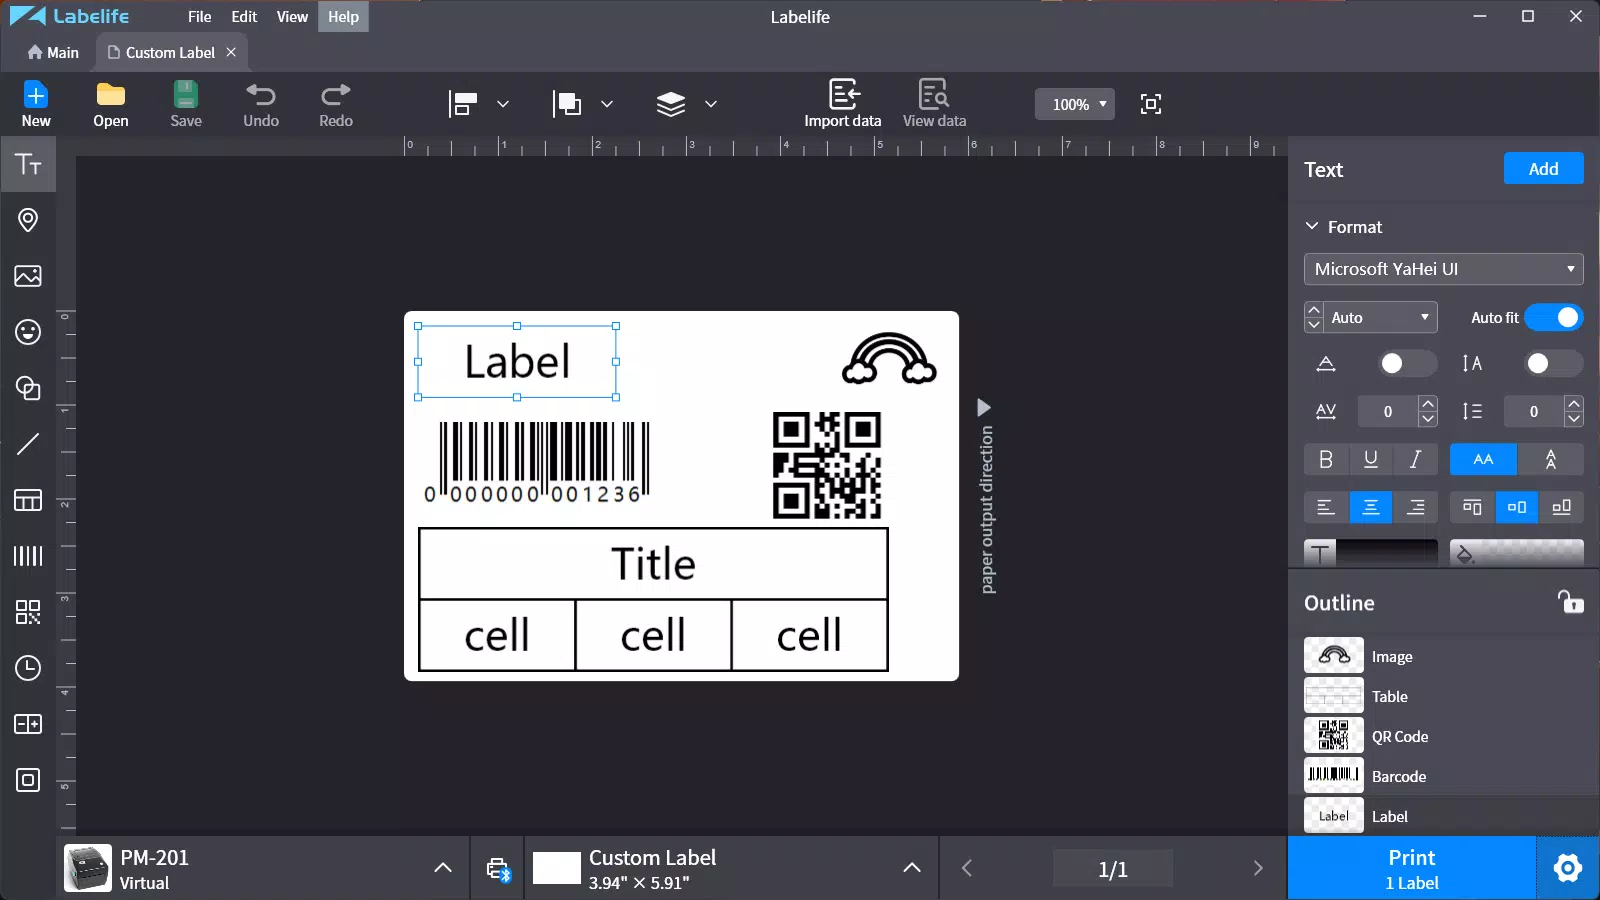Open a label file
Image resolution: width=1600 pixels, height=900 pixels.
click(111, 104)
